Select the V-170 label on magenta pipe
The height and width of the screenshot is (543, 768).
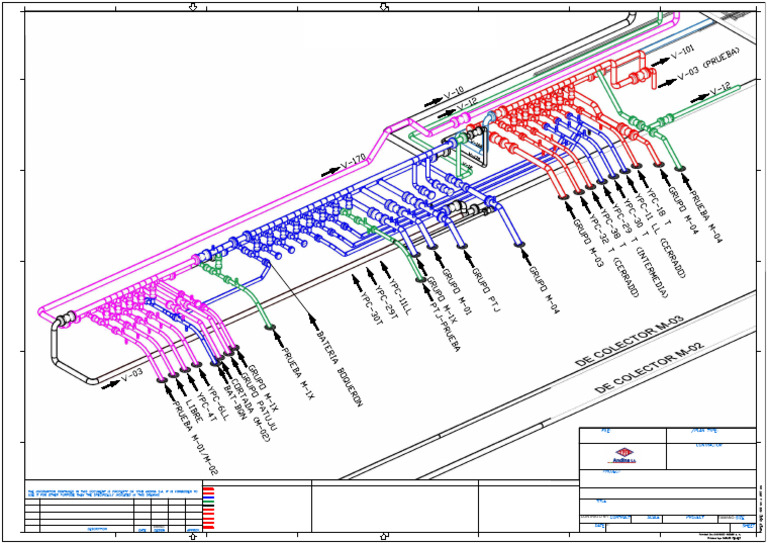[x=354, y=162]
